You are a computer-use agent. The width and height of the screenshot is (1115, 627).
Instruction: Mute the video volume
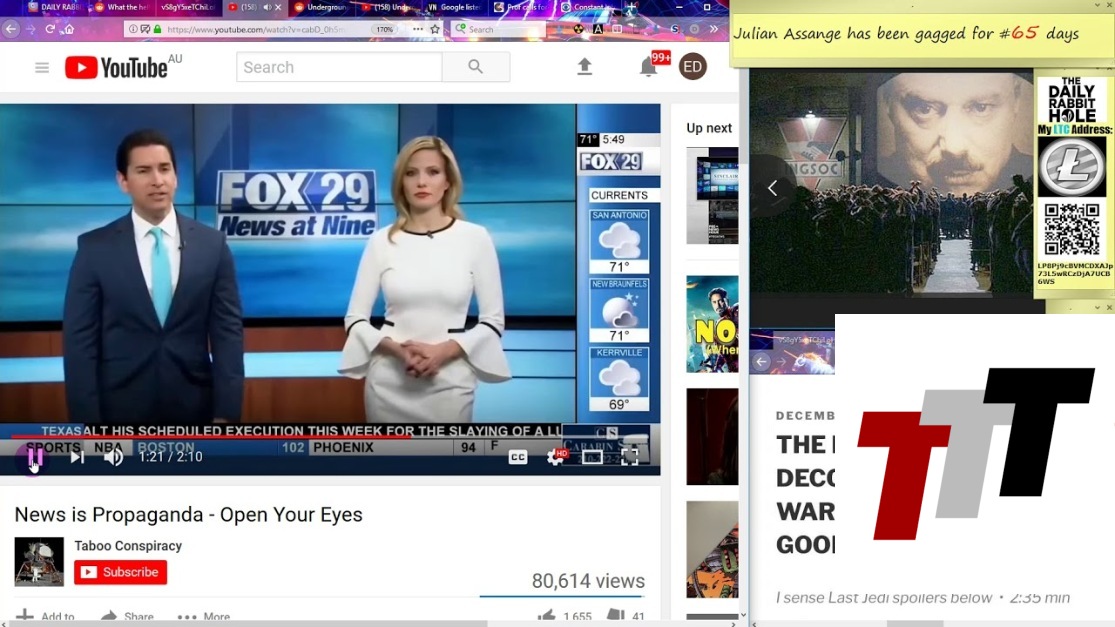[114, 457]
